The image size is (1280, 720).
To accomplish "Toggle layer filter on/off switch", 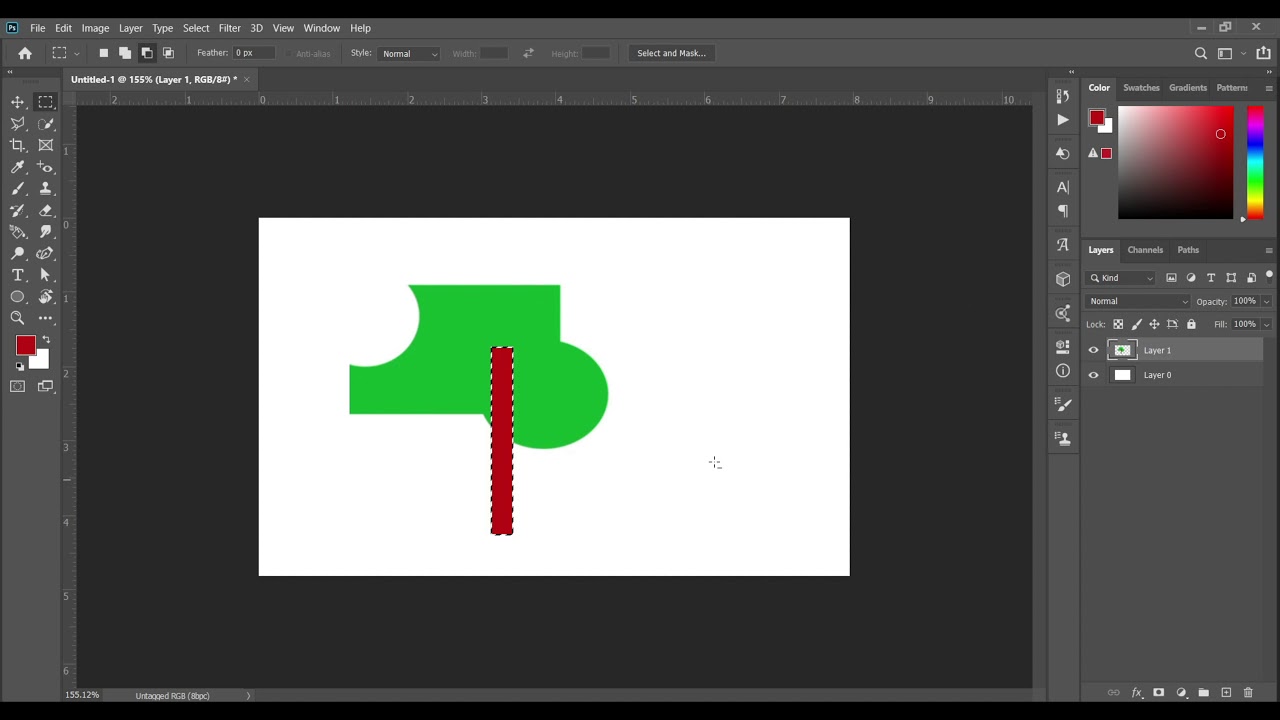I will pos(1269,276).
